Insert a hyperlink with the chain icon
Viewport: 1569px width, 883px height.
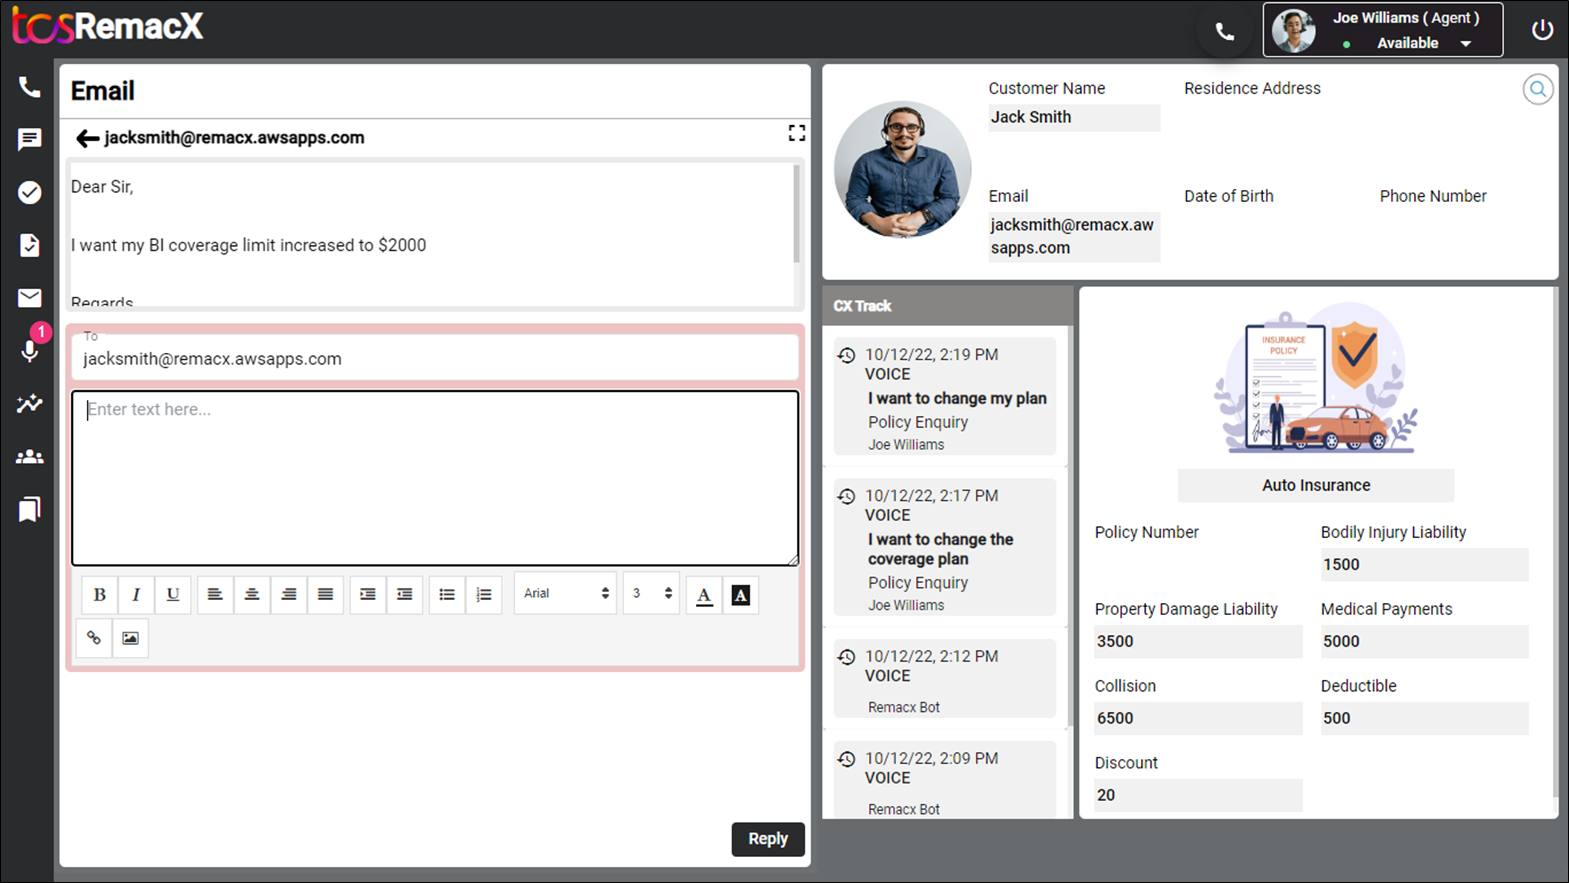click(94, 638)
